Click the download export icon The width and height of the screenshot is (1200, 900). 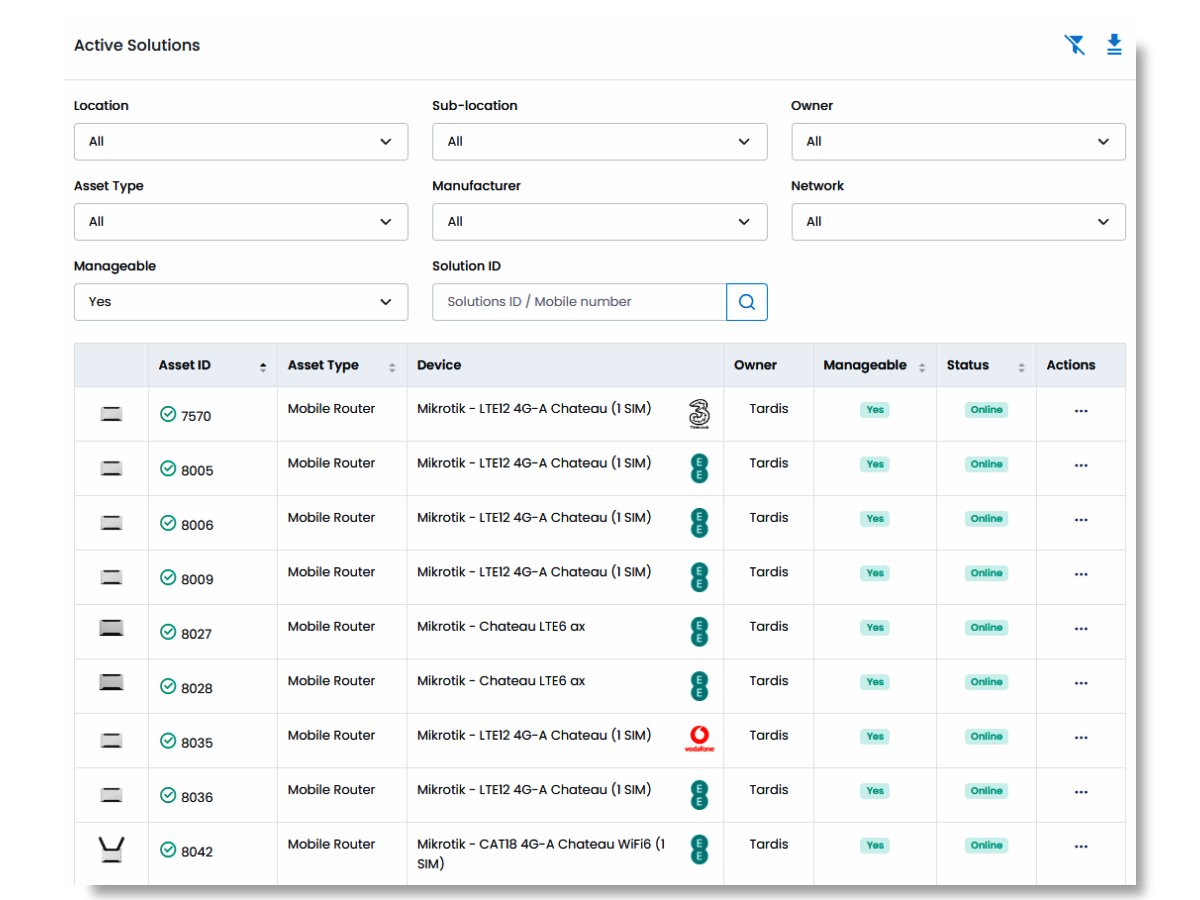[x=1114, y=45]
